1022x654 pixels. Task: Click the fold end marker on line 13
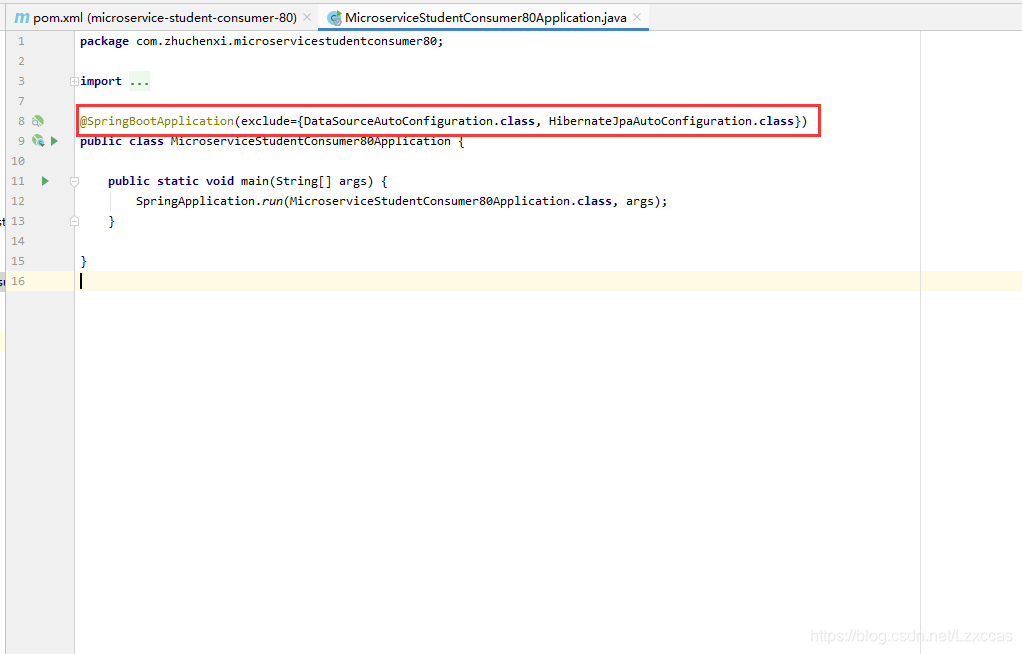(x=74, y=222)
